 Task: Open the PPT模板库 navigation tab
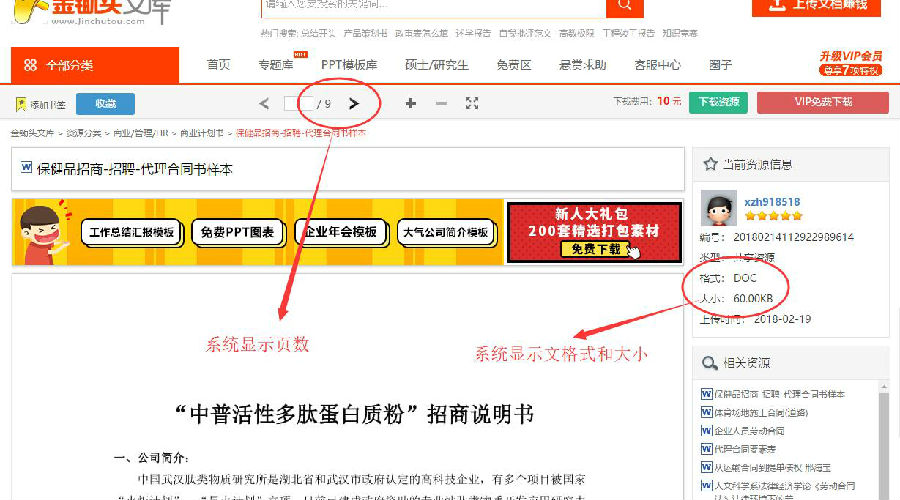coord(349,65)
